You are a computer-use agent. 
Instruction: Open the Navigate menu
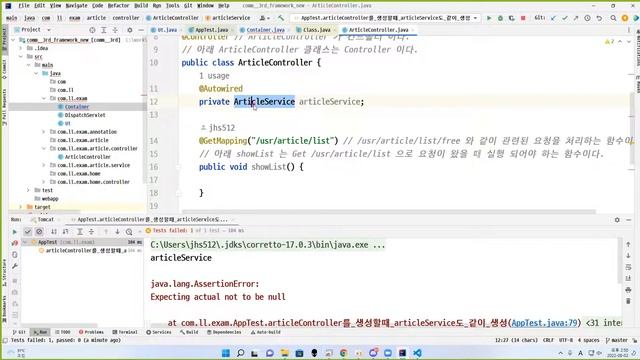coord(76,6)
